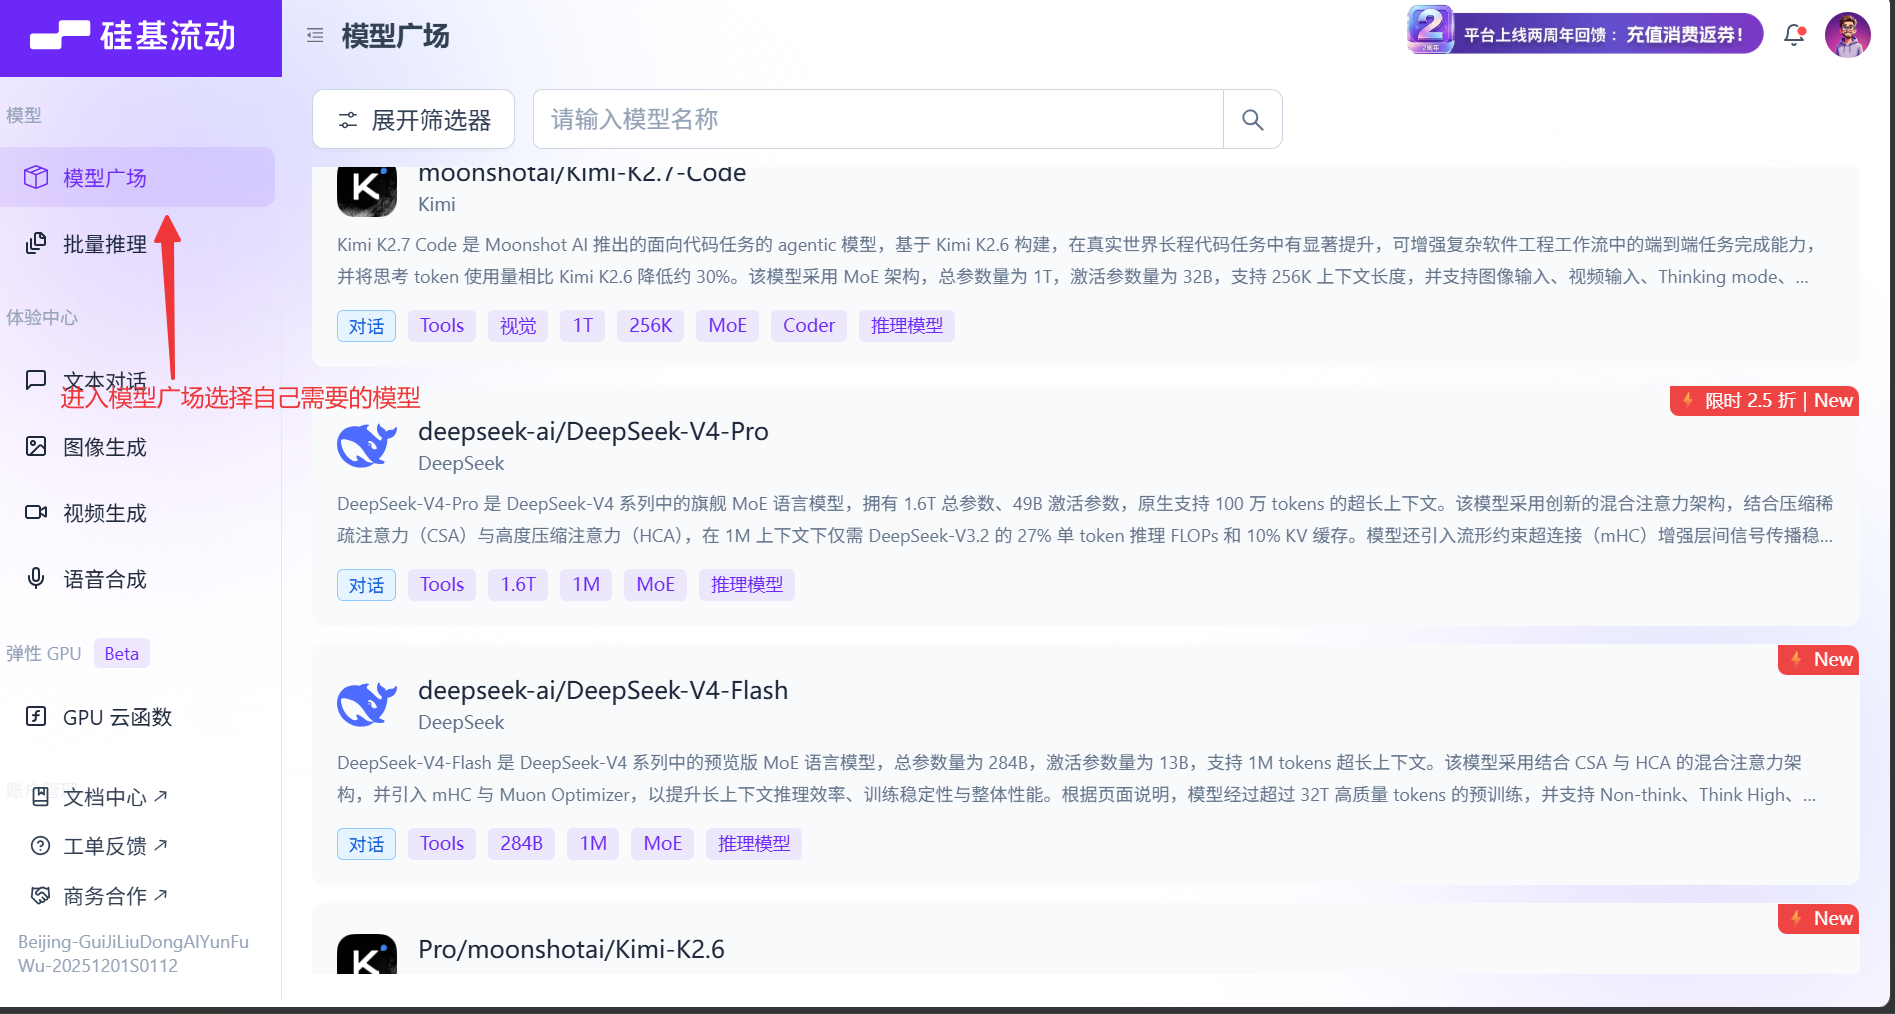This screenshot has width=1895, height=1014.
Task: Click the 1.6T tag on DeepSeek-V4-Pro
Action: pos(518,585)
